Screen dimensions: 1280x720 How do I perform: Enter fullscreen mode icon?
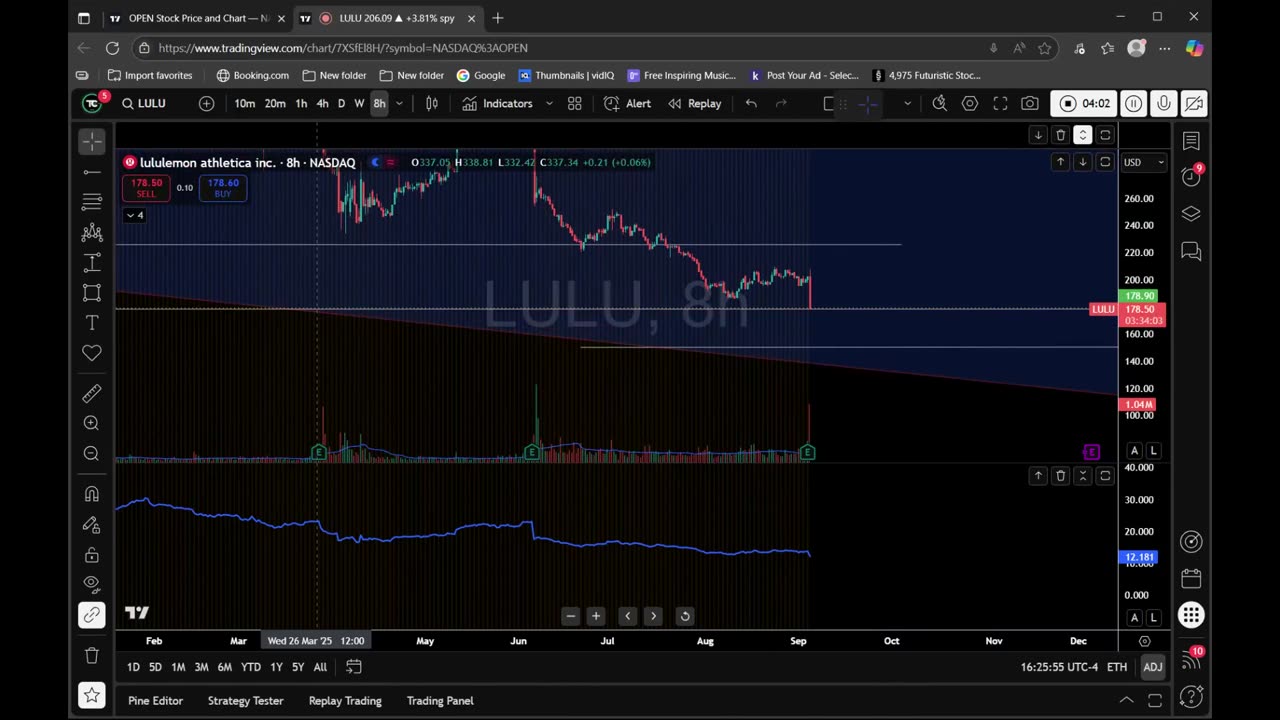pyautogui.click(x=1000, y=103)
